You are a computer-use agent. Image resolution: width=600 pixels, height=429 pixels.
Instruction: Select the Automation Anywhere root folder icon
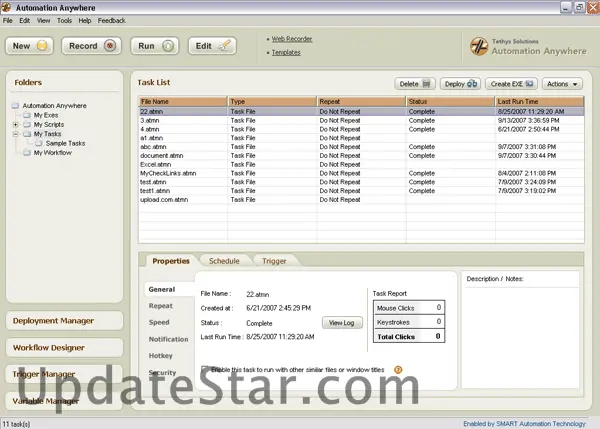[15, 105]
